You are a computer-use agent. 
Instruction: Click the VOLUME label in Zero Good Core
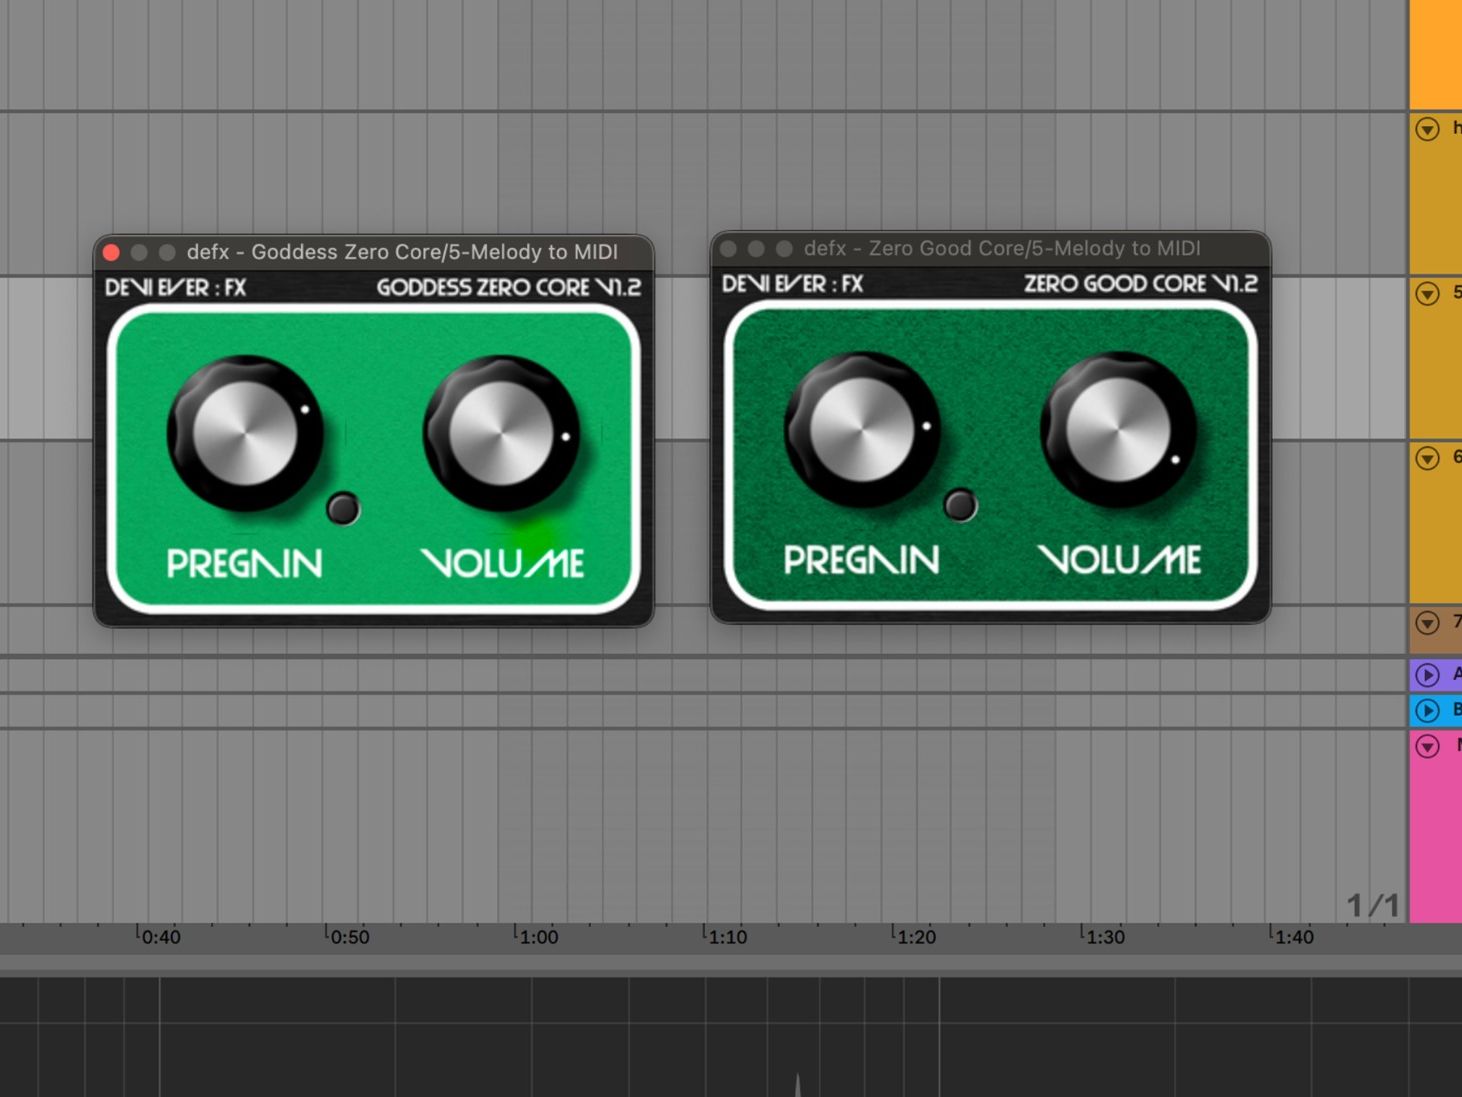(1119, 560)
